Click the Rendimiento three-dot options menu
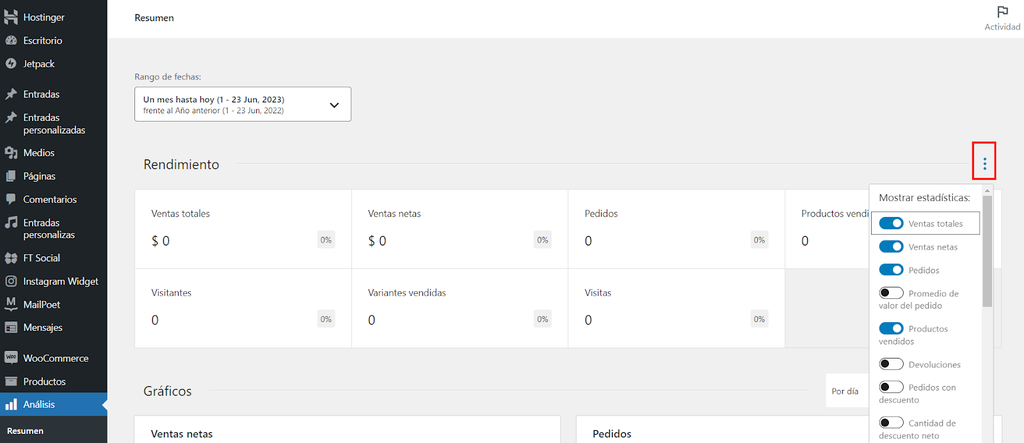 pos(984,164)
